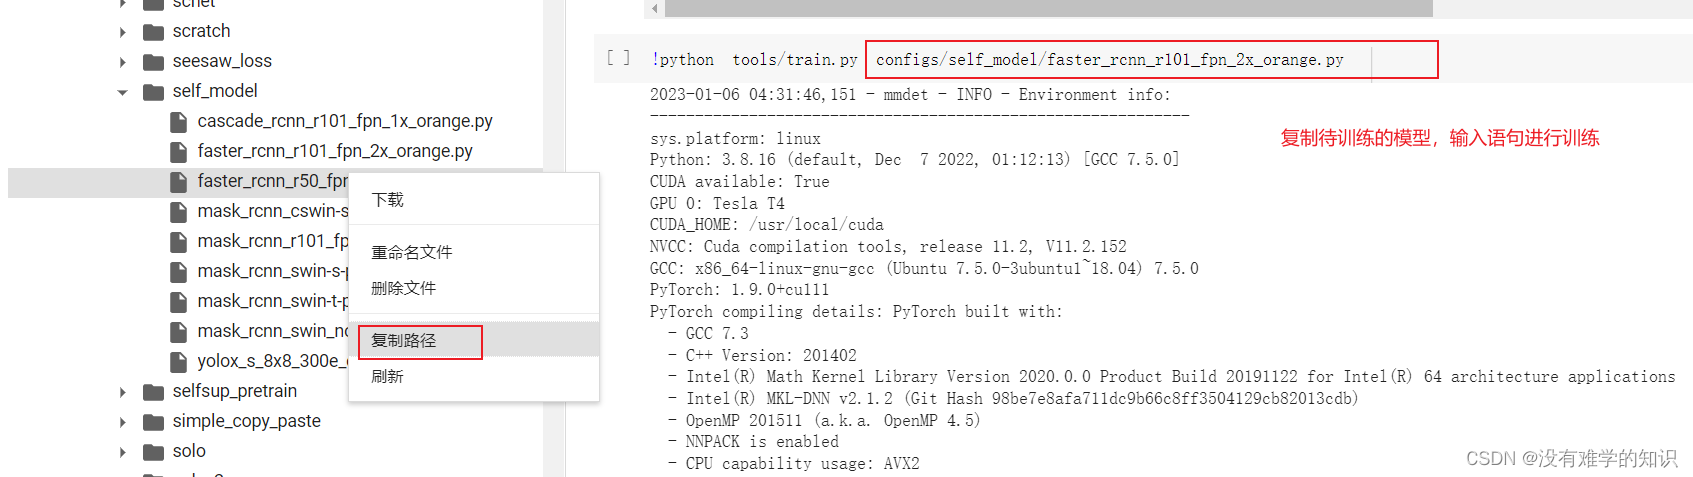Click the left scroll arrow of horizontal scrollbar
Screen dimensions: 1693x477
[654, 9]
